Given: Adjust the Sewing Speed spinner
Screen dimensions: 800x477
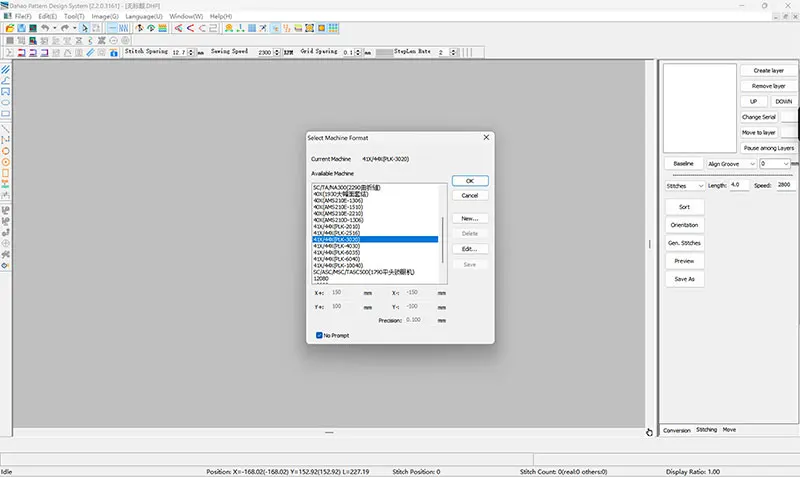Looking at the screenshot, I should (x=277, y=52).
